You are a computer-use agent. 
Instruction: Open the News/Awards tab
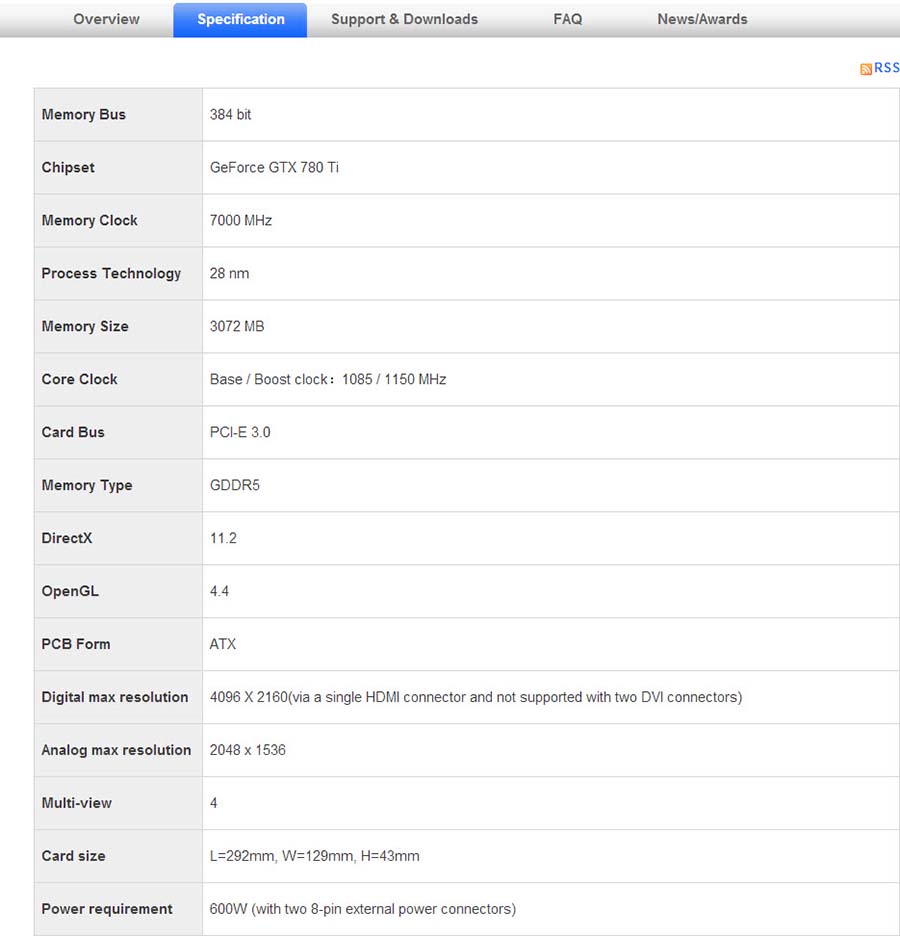(x=702, y=19)
